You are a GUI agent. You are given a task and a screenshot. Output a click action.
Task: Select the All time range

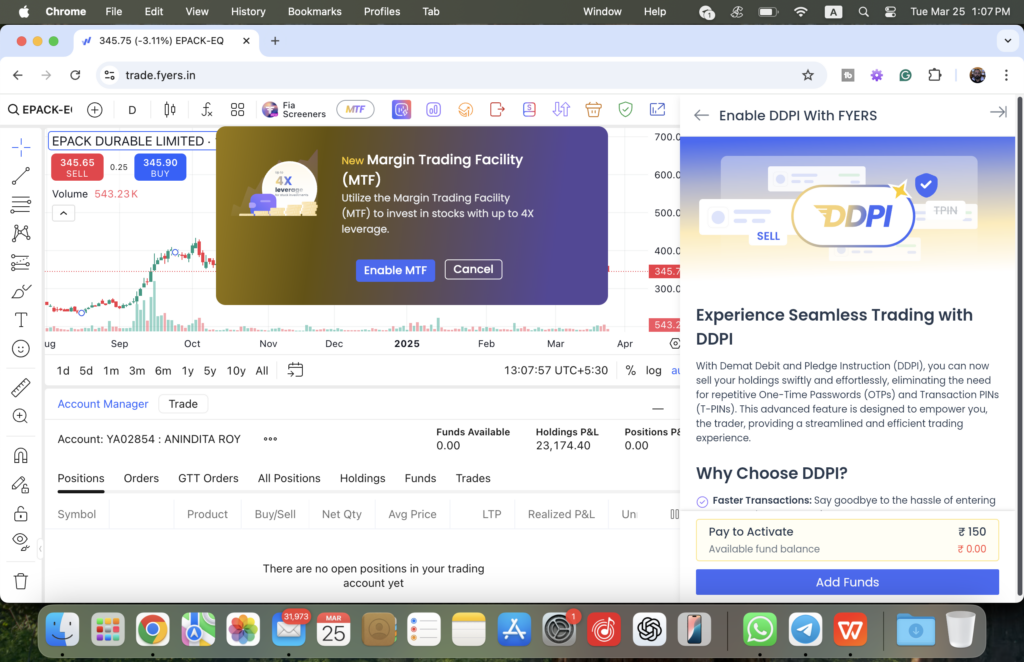click(x=262, y=371)
